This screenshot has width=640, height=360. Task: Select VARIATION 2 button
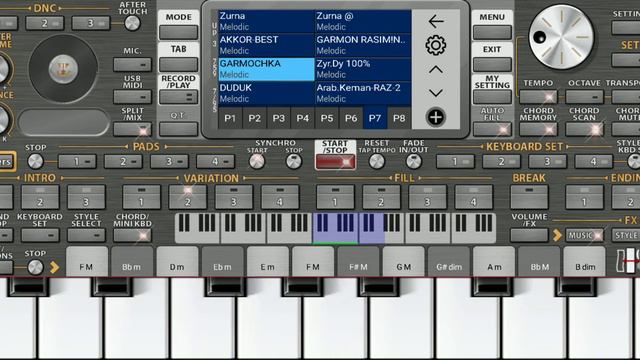(187, 197)
